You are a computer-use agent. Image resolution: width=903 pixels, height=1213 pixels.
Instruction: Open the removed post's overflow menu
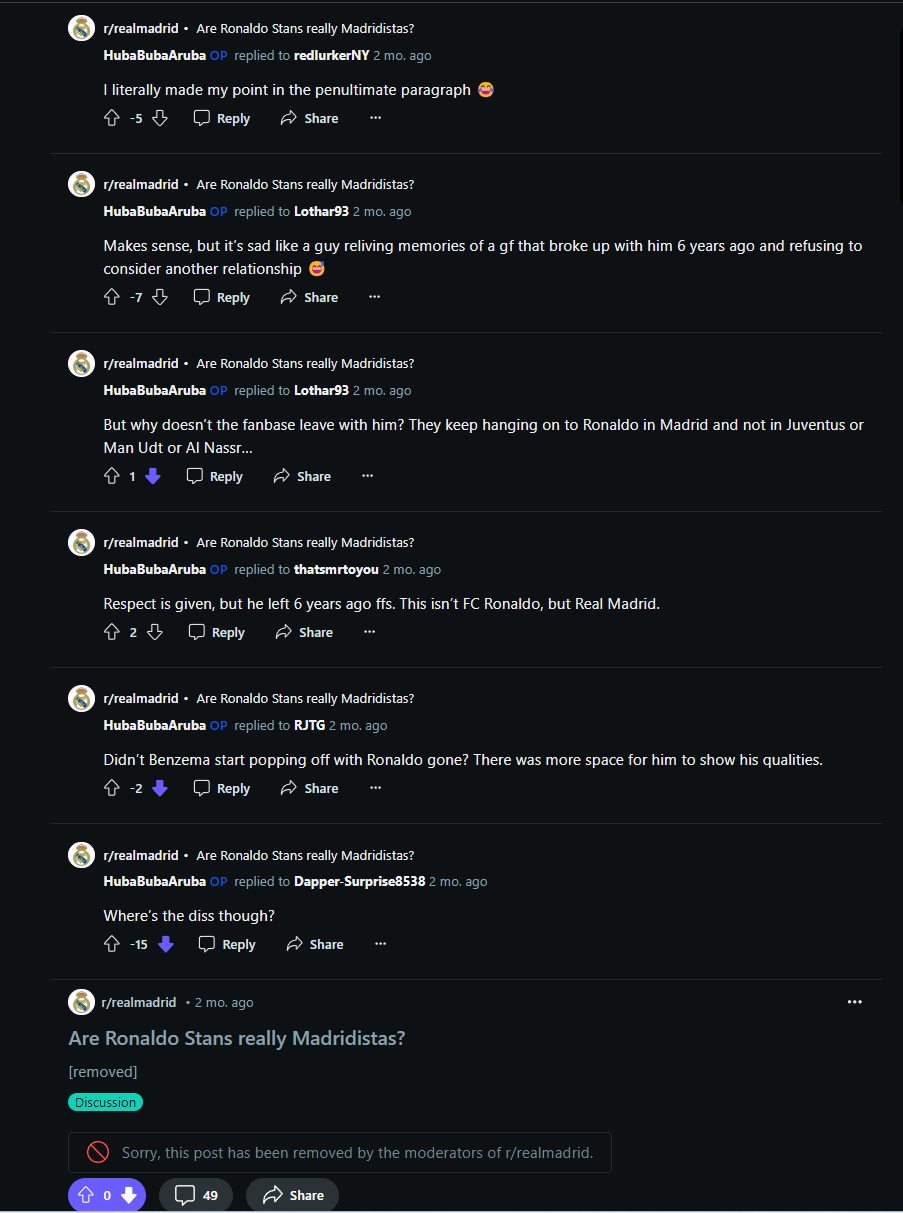[x=854, y=1002]
